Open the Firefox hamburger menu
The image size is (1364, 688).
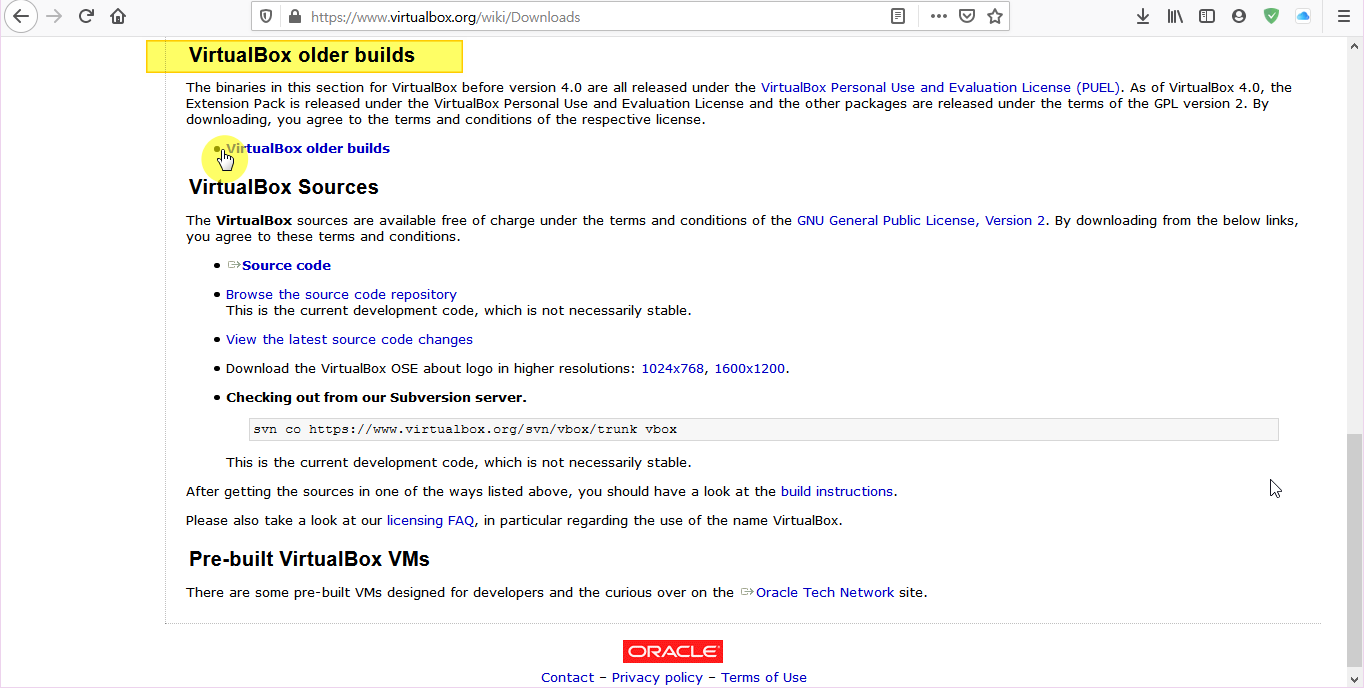pos(1343,16)
